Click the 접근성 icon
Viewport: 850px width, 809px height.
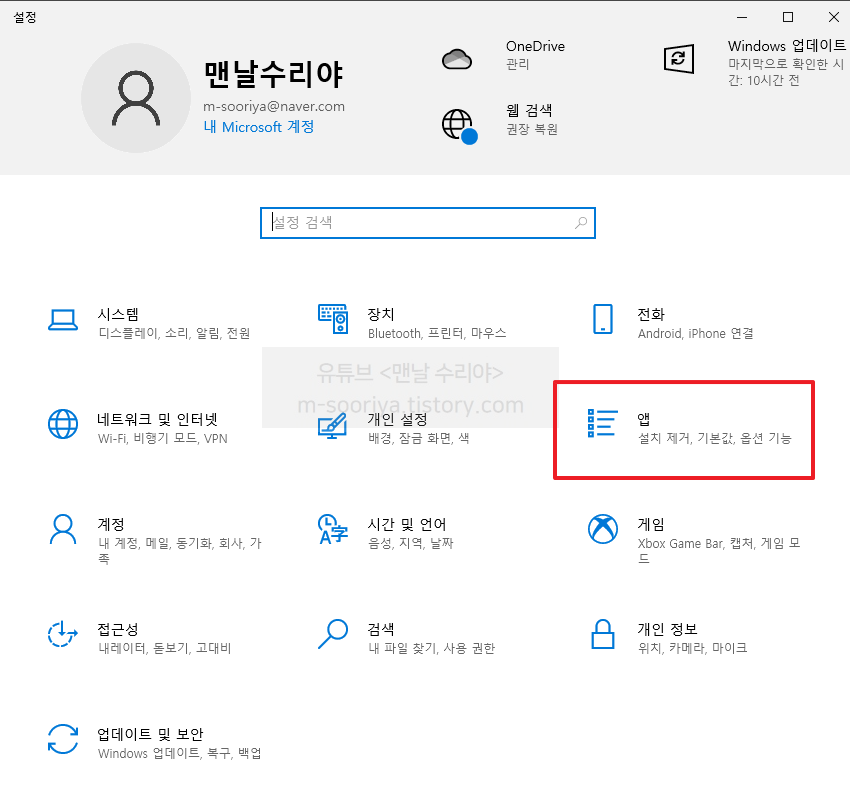[63, 634]
